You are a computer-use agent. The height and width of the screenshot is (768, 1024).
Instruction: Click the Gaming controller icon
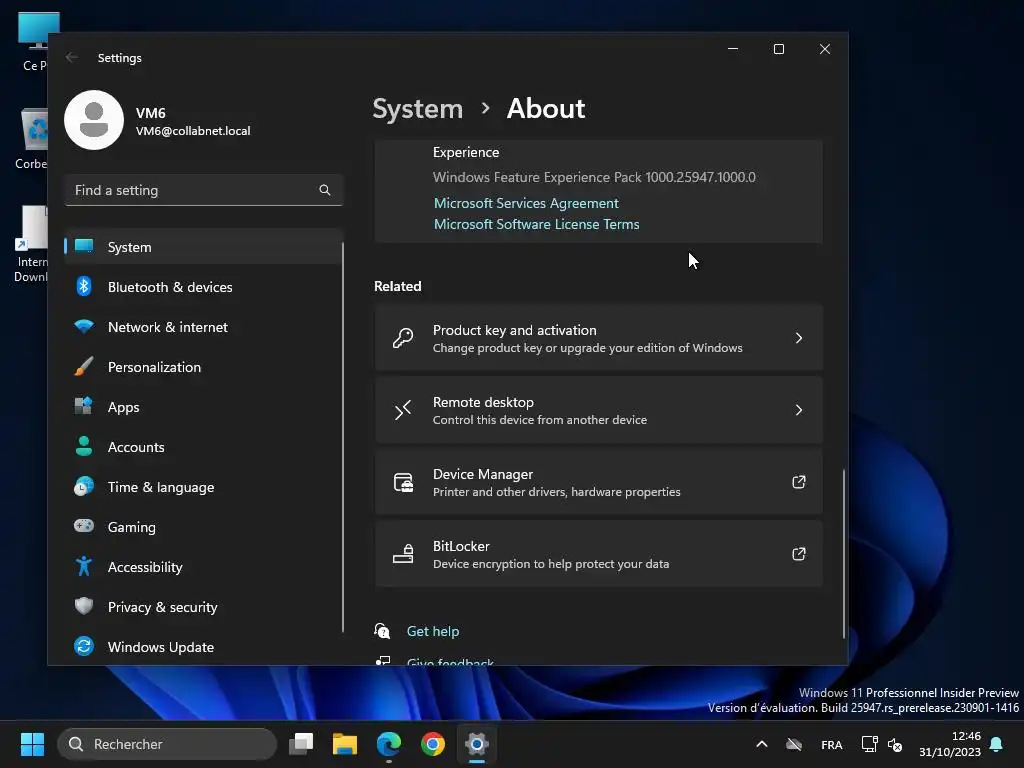(x=84, y=526)
